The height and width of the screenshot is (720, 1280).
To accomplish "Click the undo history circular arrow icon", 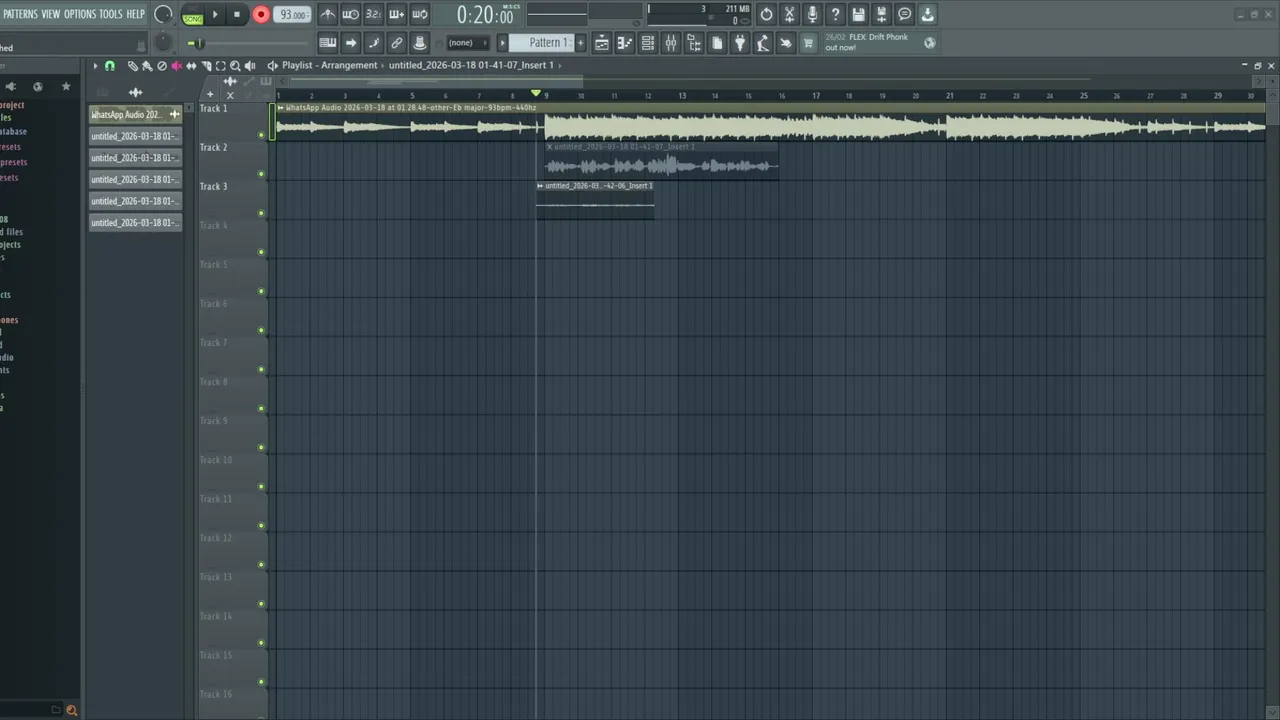I will (766, 14).
